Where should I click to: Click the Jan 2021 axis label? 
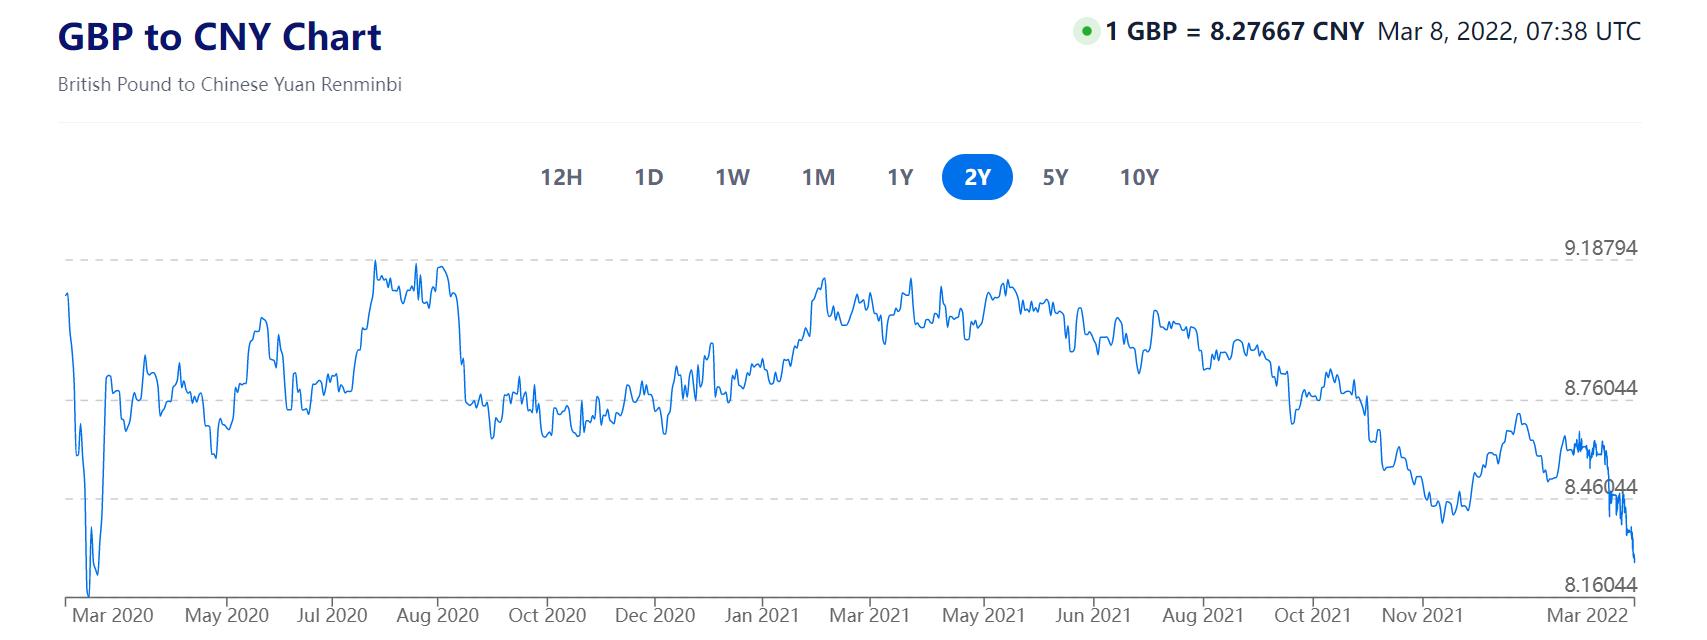point(761,616)
